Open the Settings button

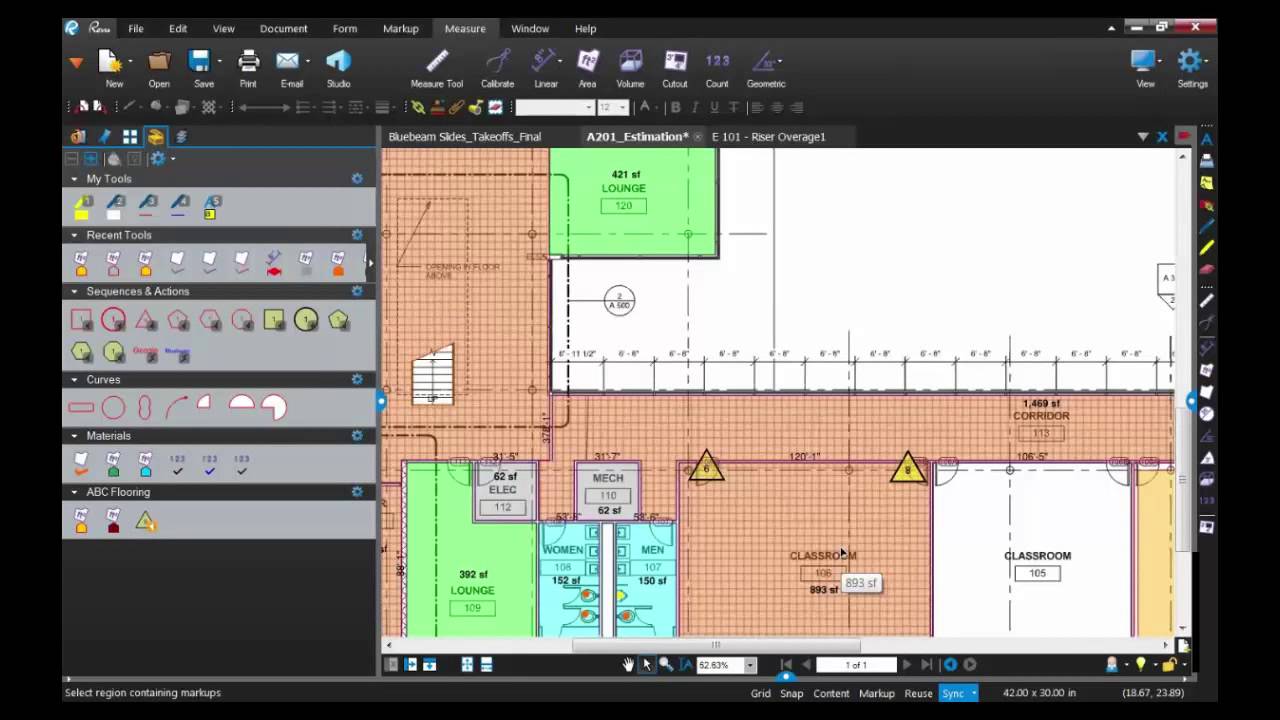tap(1191, 67)
